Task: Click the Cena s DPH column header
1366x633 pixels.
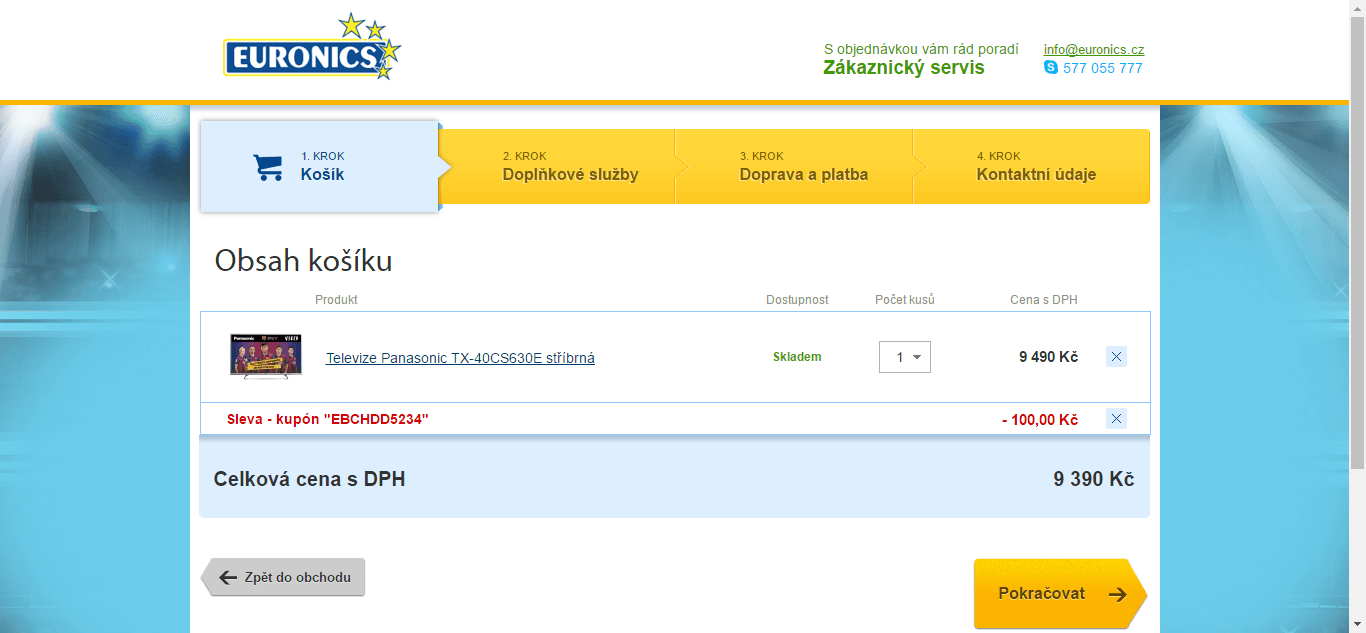Action: (1044, 300)
